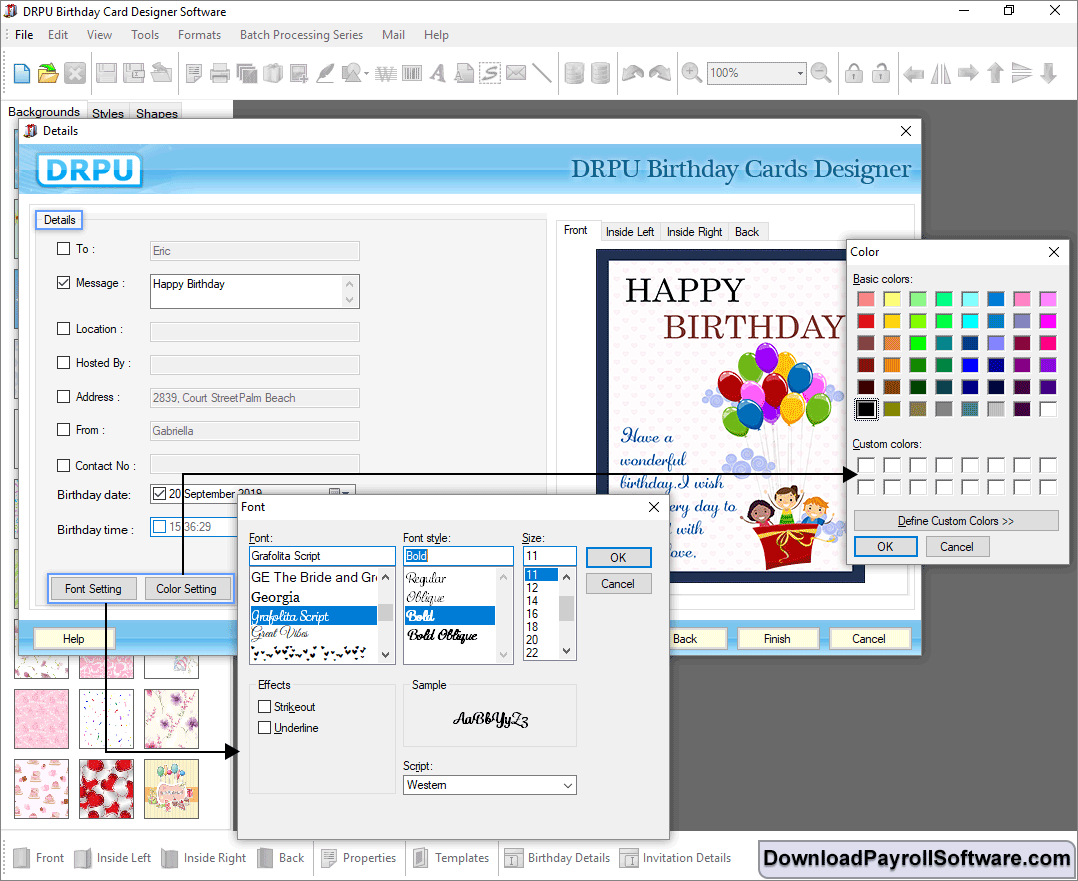Click the left arrow align icon
1078x881 pixels.
913,73
